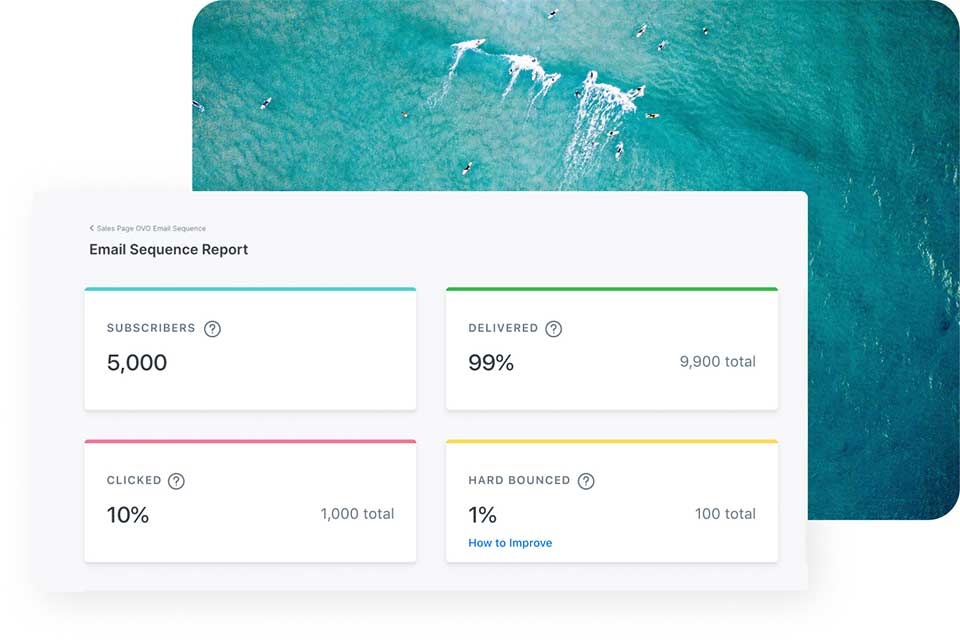The image size is (960, 642).
Task: Click the Email Sequence Report heading
Action: point(168,249)
